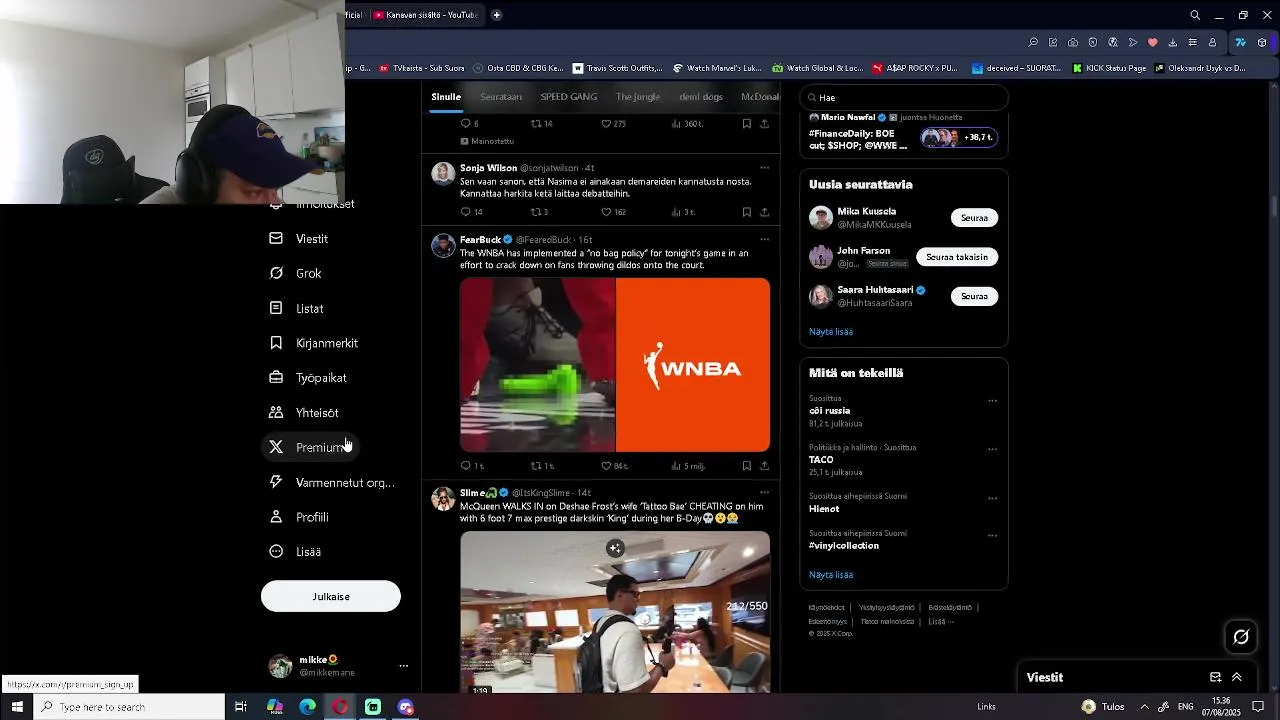Open options menu on Sonja Wilson's post
1280x720 pixels.
pyautogui.click(x=765, y=168)
